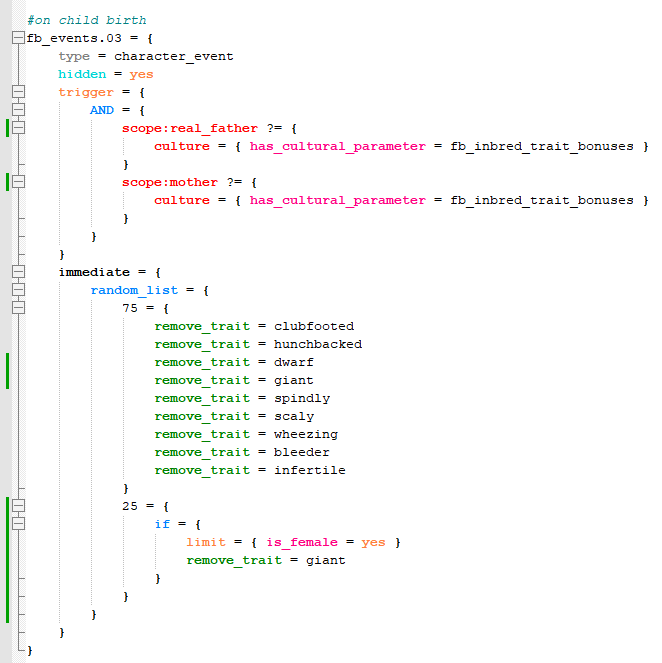Collapse the fb_events.03 block fold marker
The width and height of the screenshot is (662, 663).
click(18, 38)
